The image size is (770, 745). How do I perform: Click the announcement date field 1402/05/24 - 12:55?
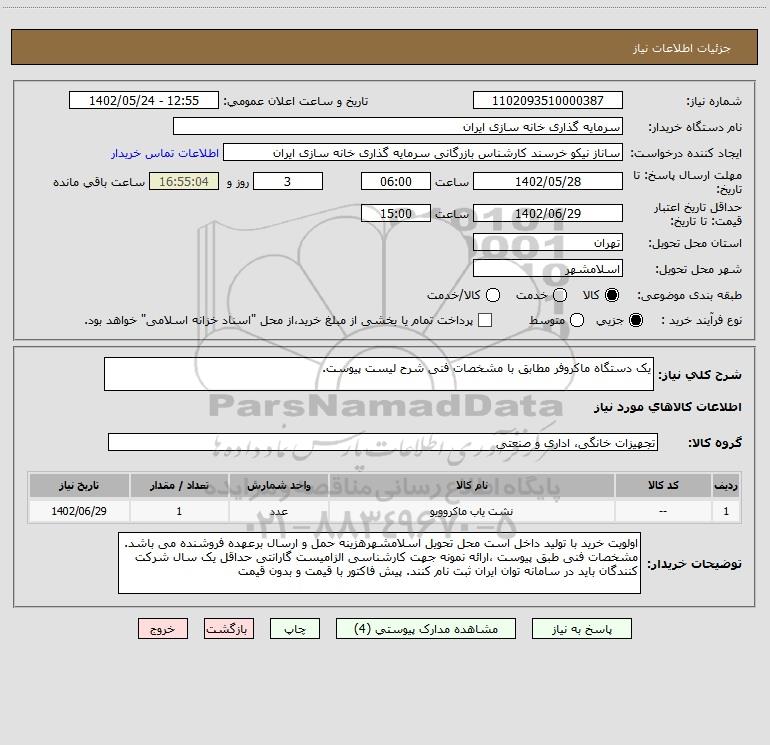pyautogui.click(x=144, y=101)
